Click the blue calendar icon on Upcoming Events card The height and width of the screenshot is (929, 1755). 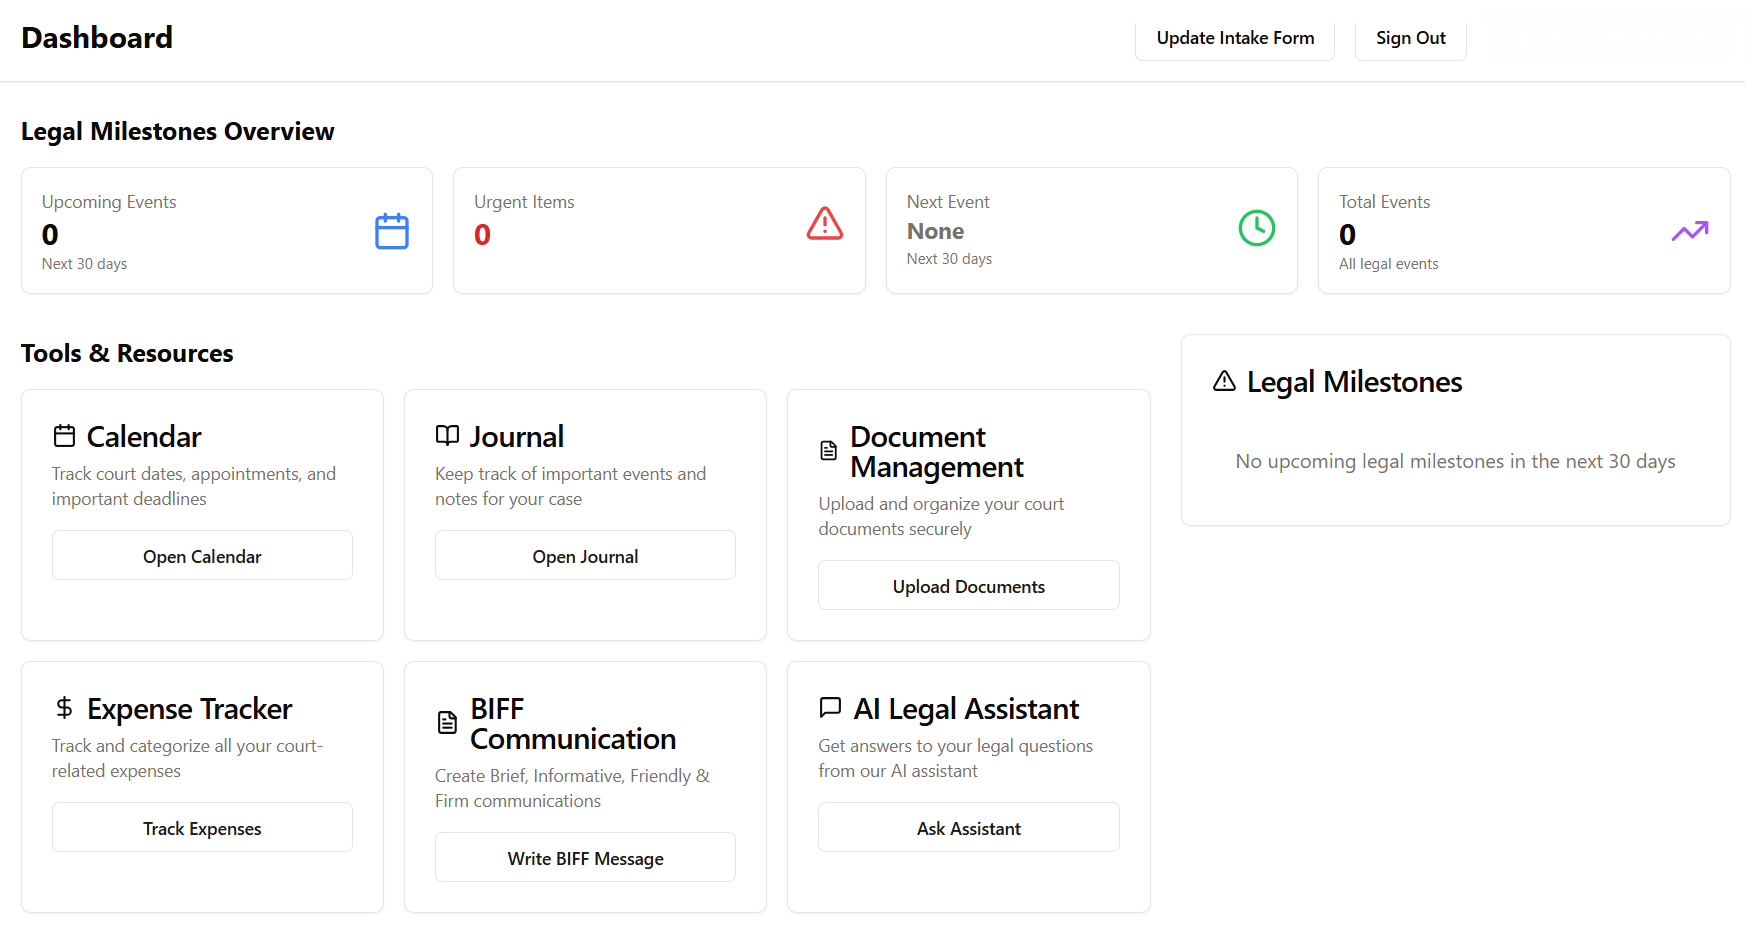coord(391,231)
